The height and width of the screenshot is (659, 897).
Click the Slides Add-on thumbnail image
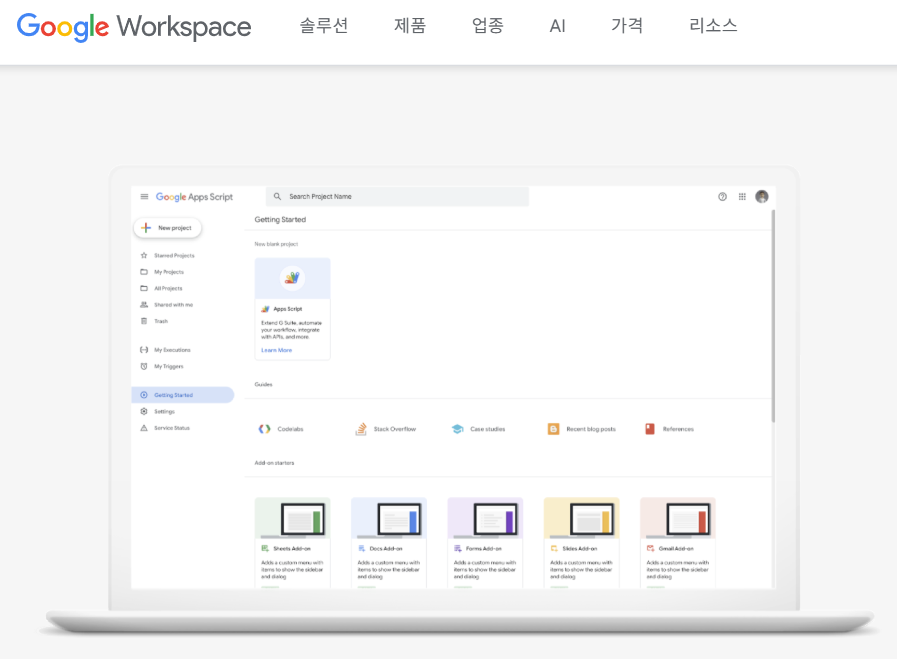coord(581,518)
